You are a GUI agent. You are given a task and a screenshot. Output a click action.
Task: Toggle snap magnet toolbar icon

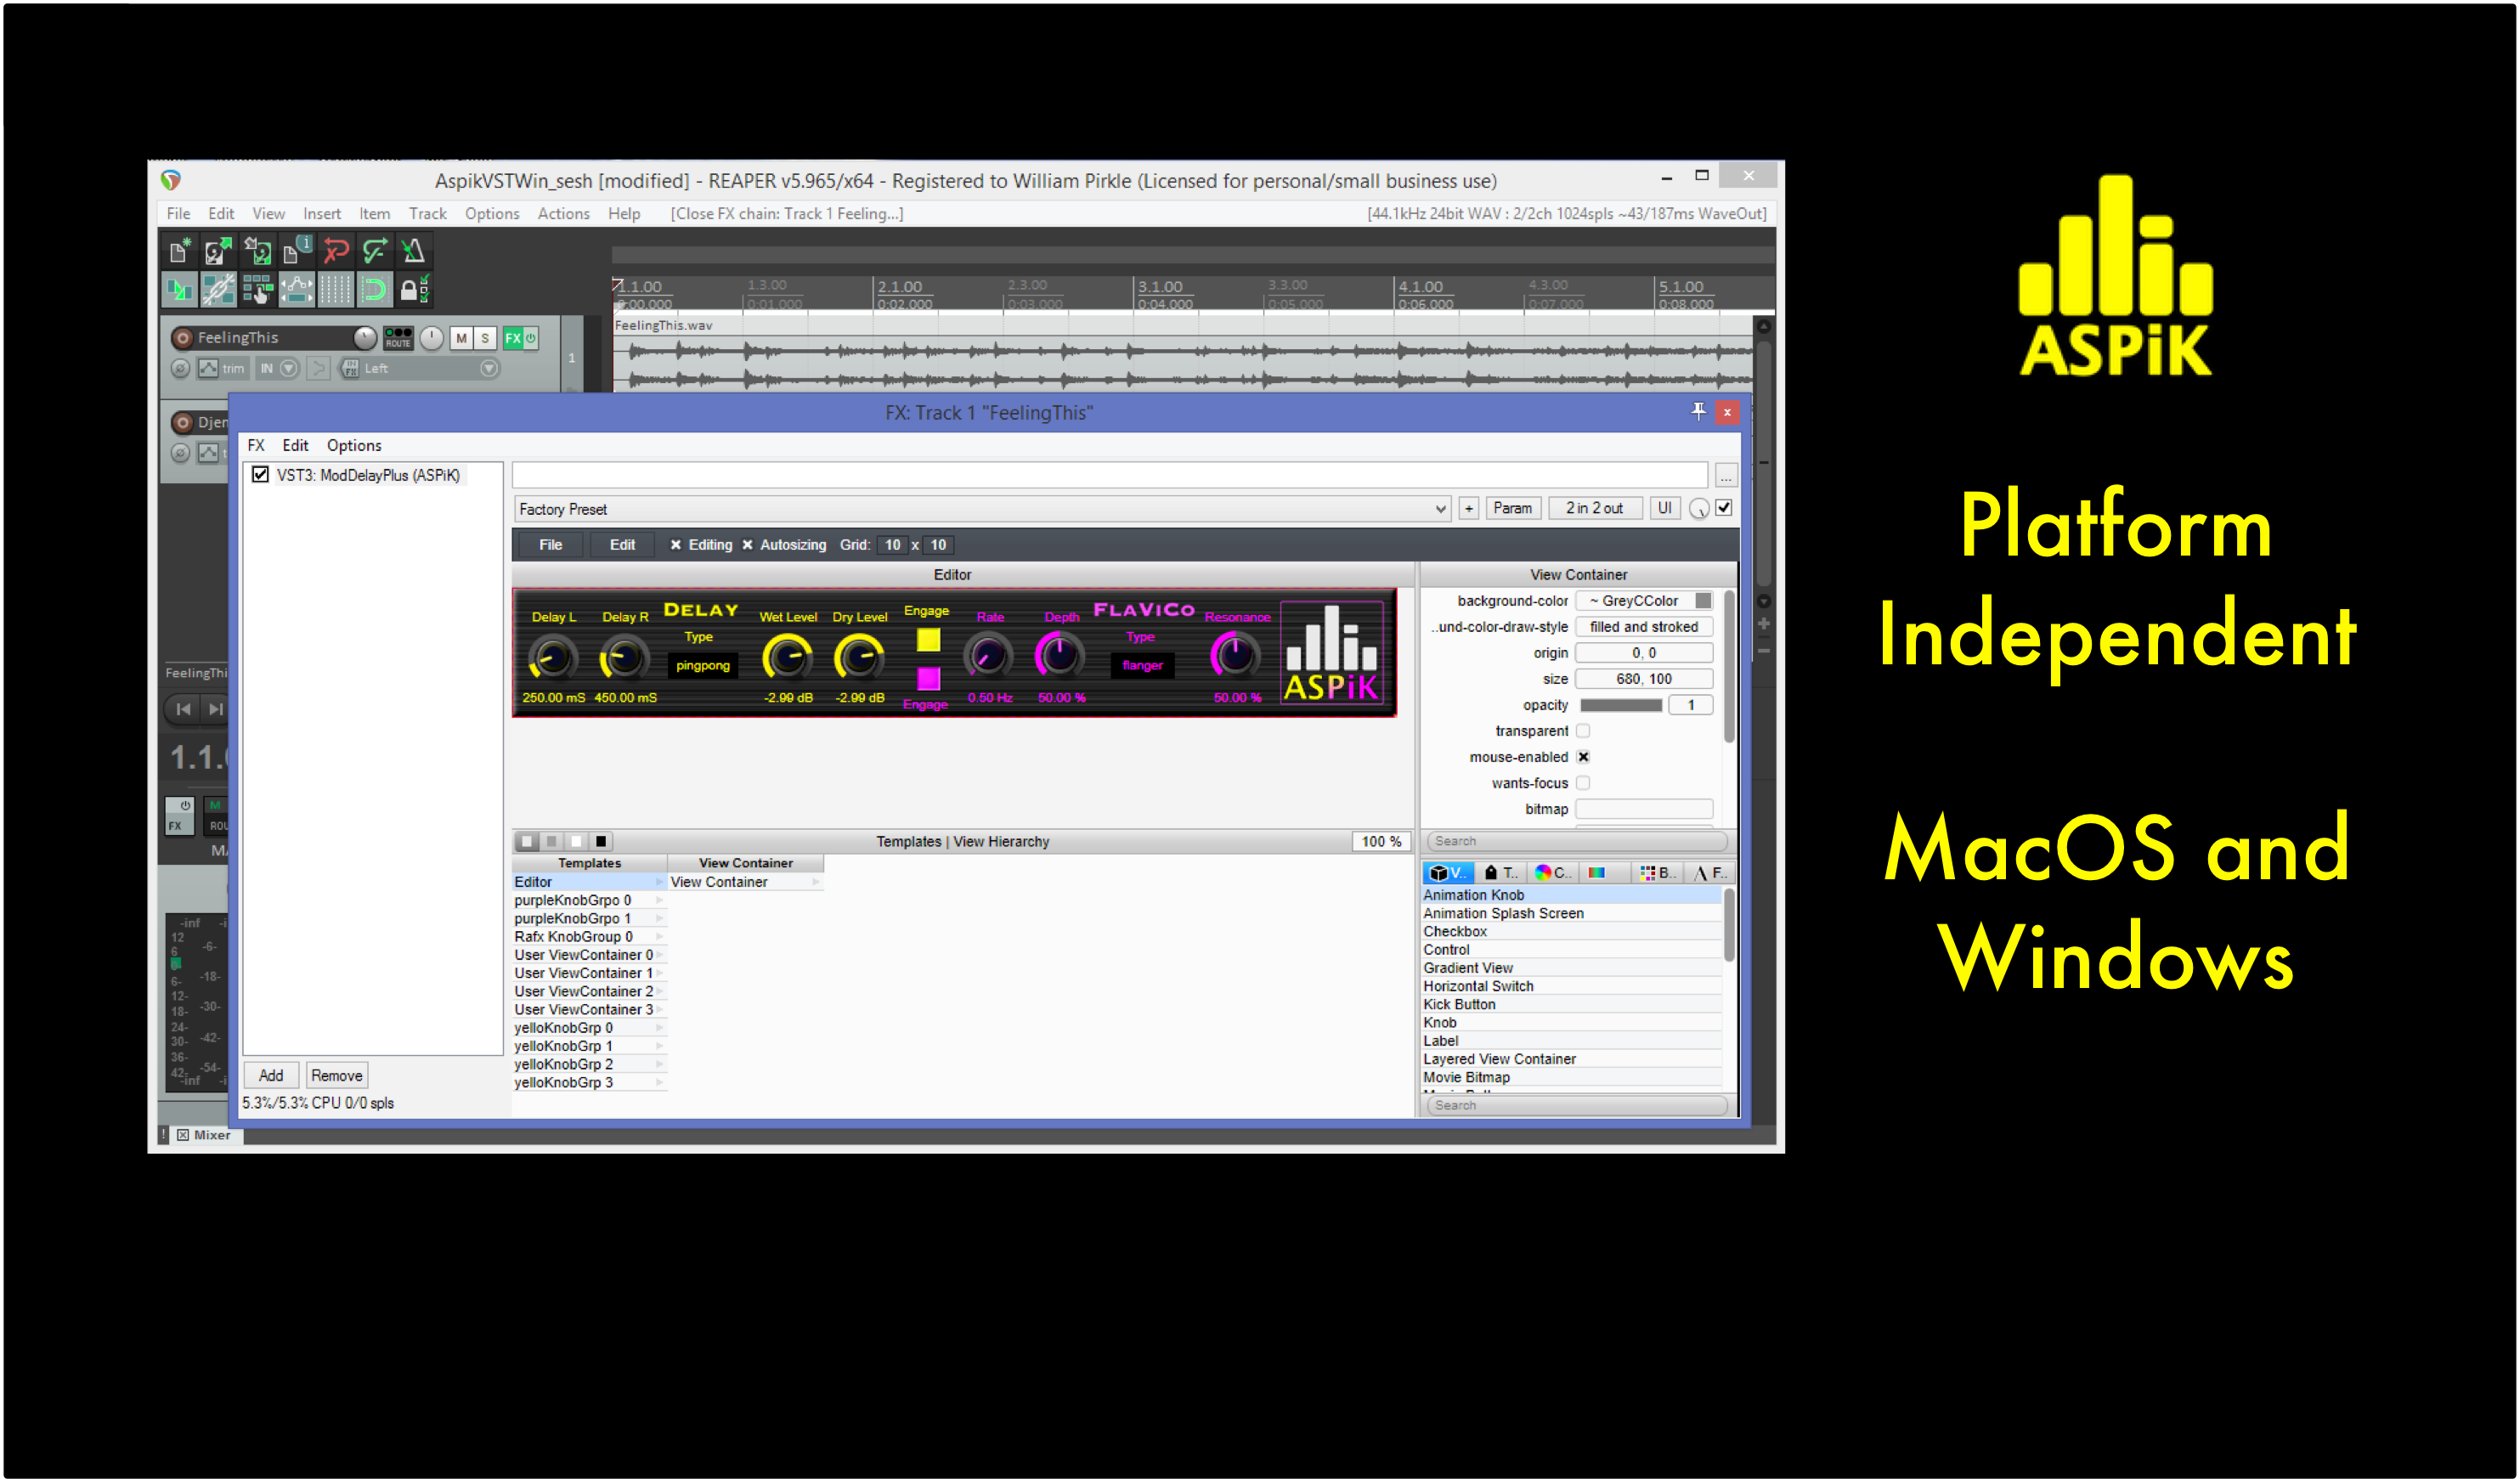(374, 290)
